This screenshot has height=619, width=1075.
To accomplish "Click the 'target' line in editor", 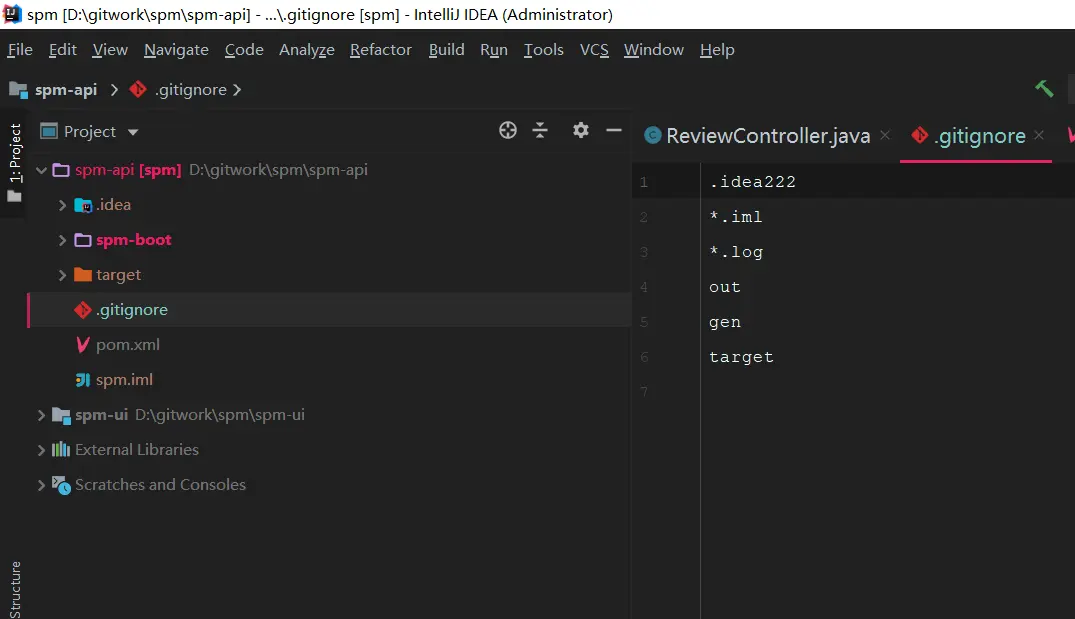I will click(741, 357).
